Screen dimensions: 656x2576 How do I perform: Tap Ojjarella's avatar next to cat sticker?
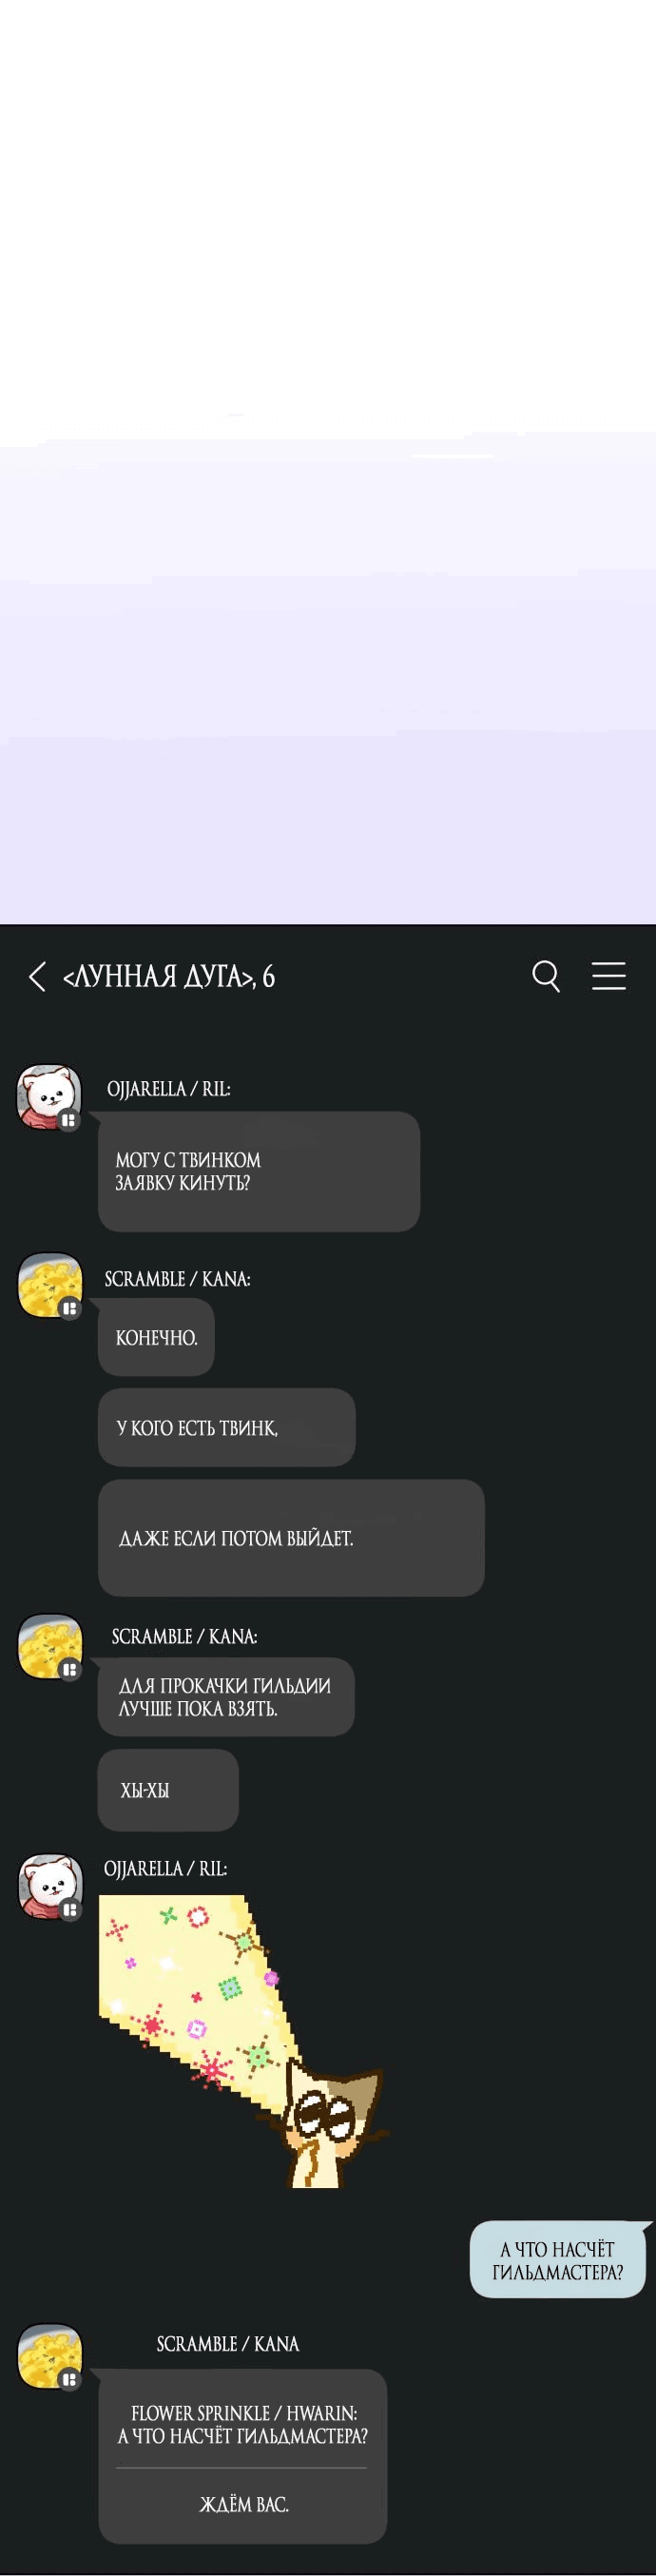coord(50,1887)
